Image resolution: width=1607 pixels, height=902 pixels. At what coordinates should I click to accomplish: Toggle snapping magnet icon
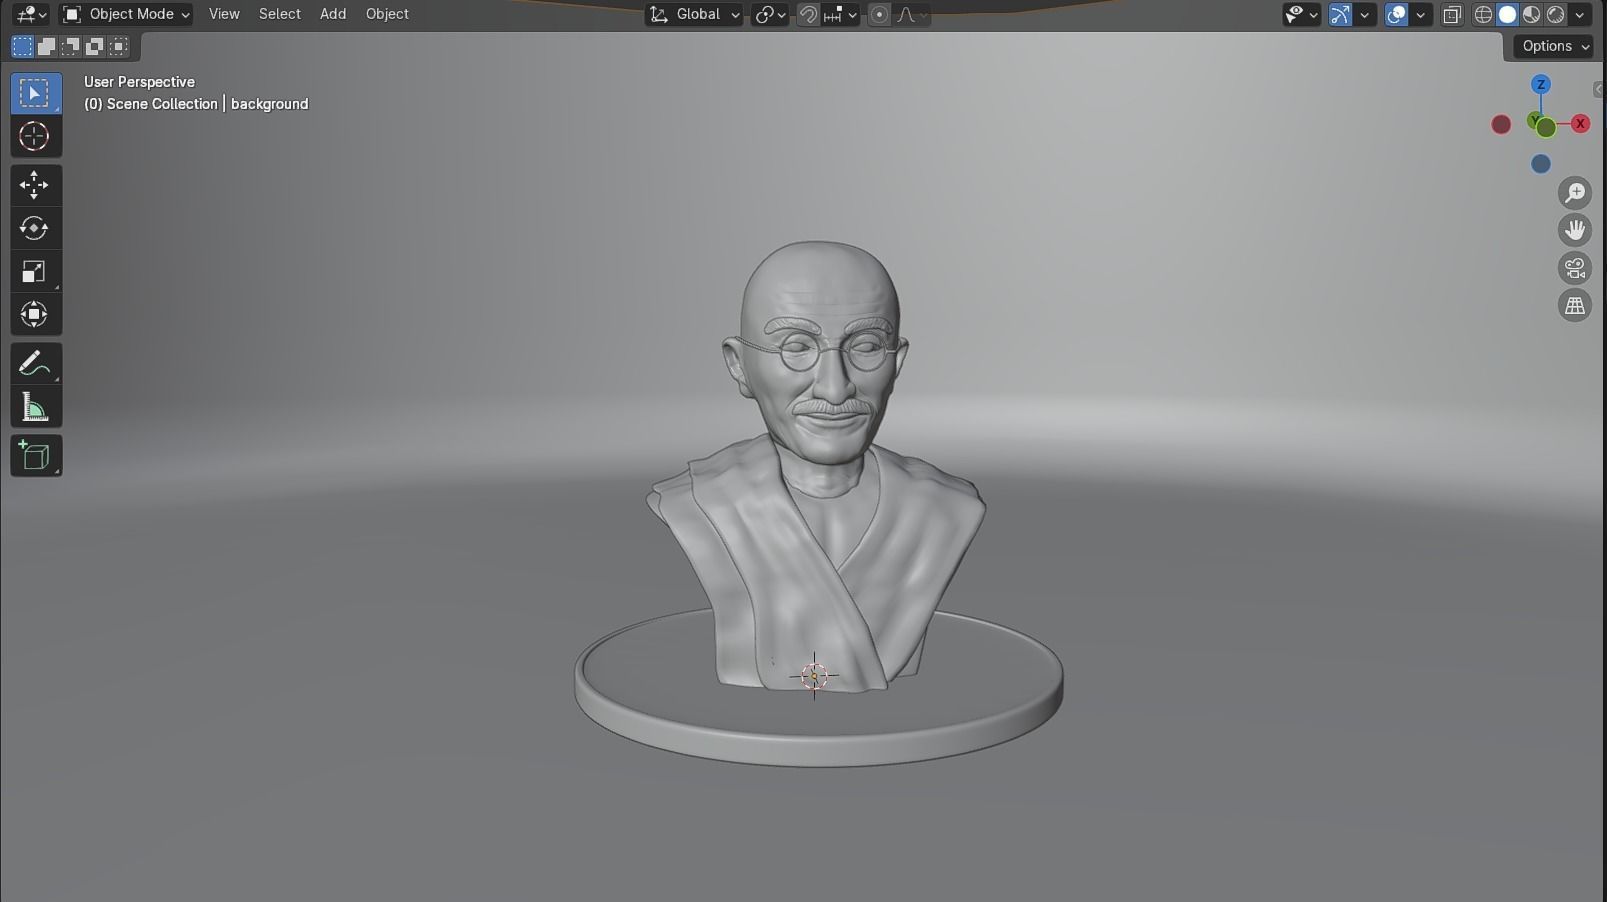pos(808,14)
